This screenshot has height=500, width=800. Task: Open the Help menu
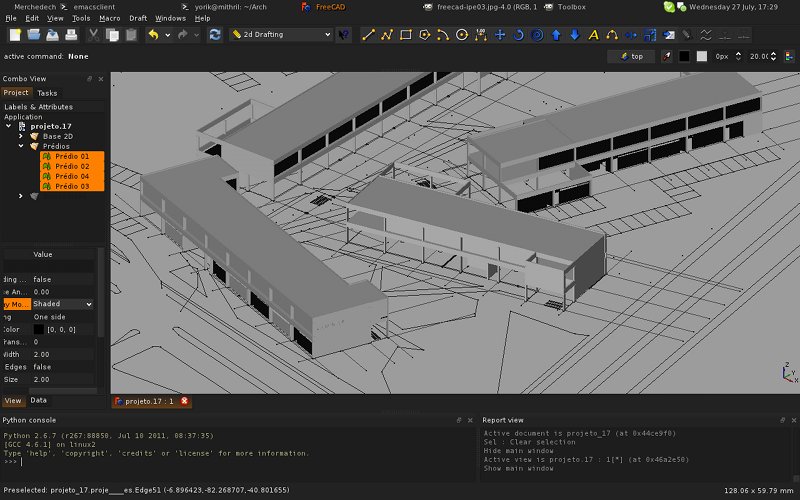tap(203, 18)
